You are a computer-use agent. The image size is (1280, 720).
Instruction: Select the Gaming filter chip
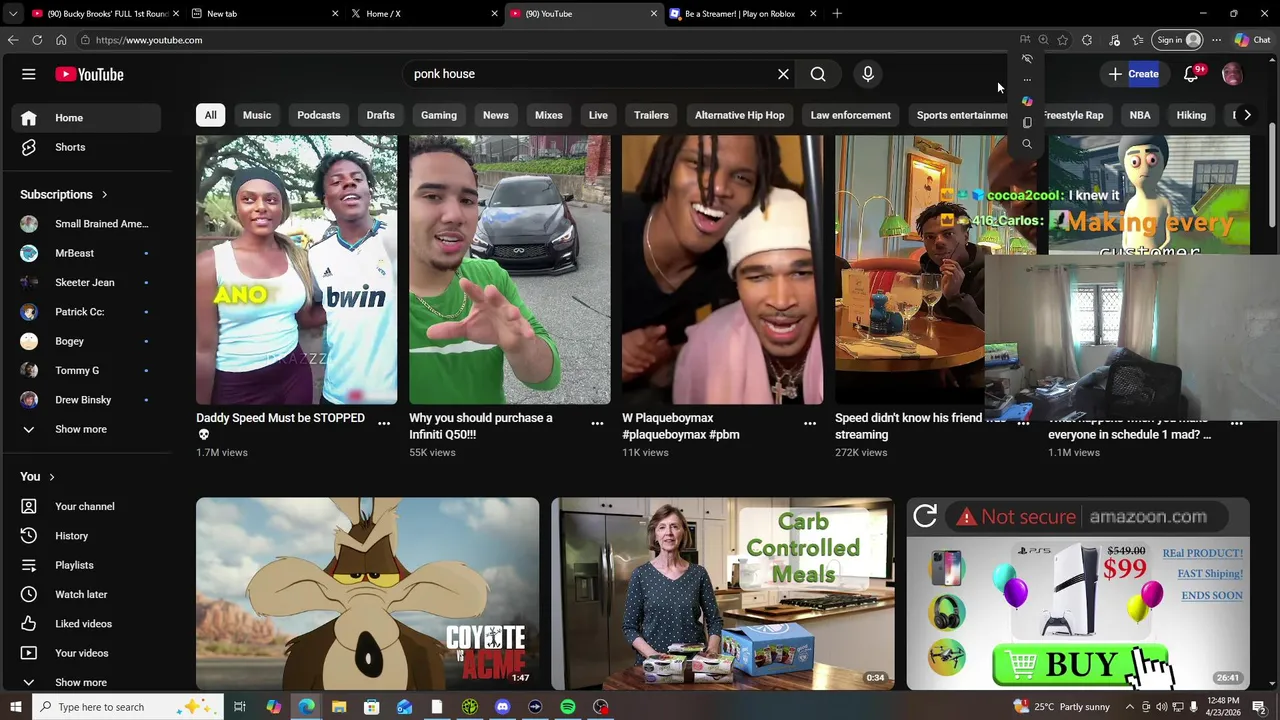point(439,115)
